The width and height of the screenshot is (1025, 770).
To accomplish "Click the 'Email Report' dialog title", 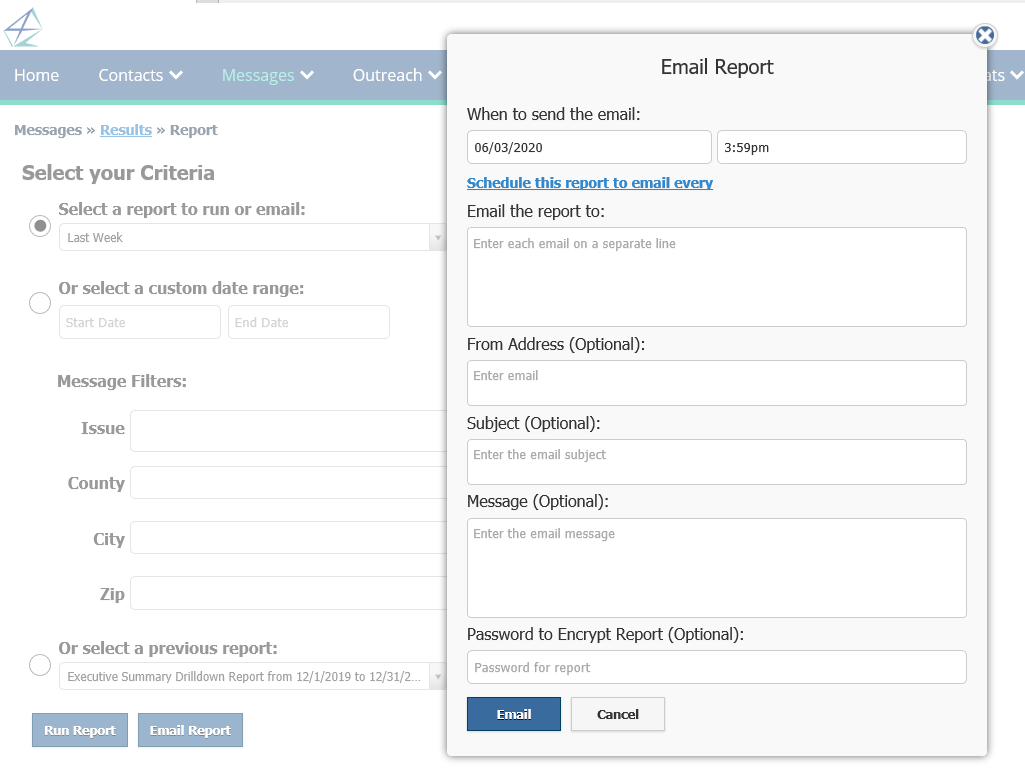I will click(716, 67).
